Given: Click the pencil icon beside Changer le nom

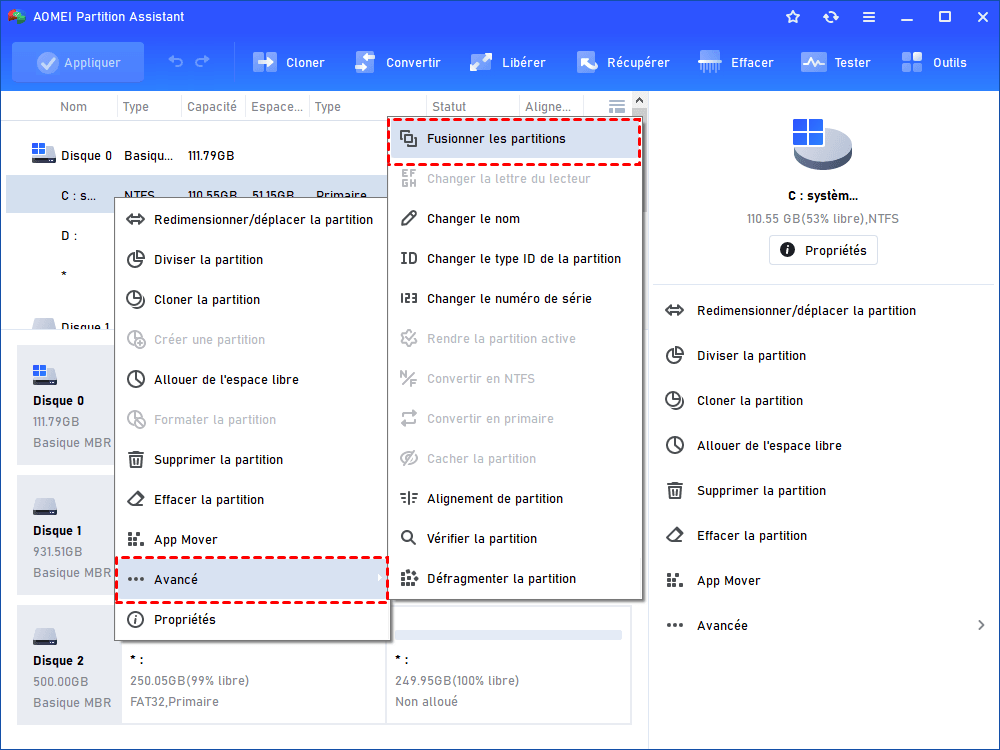Looking at the screenshot, I should [x=408, y=219].
